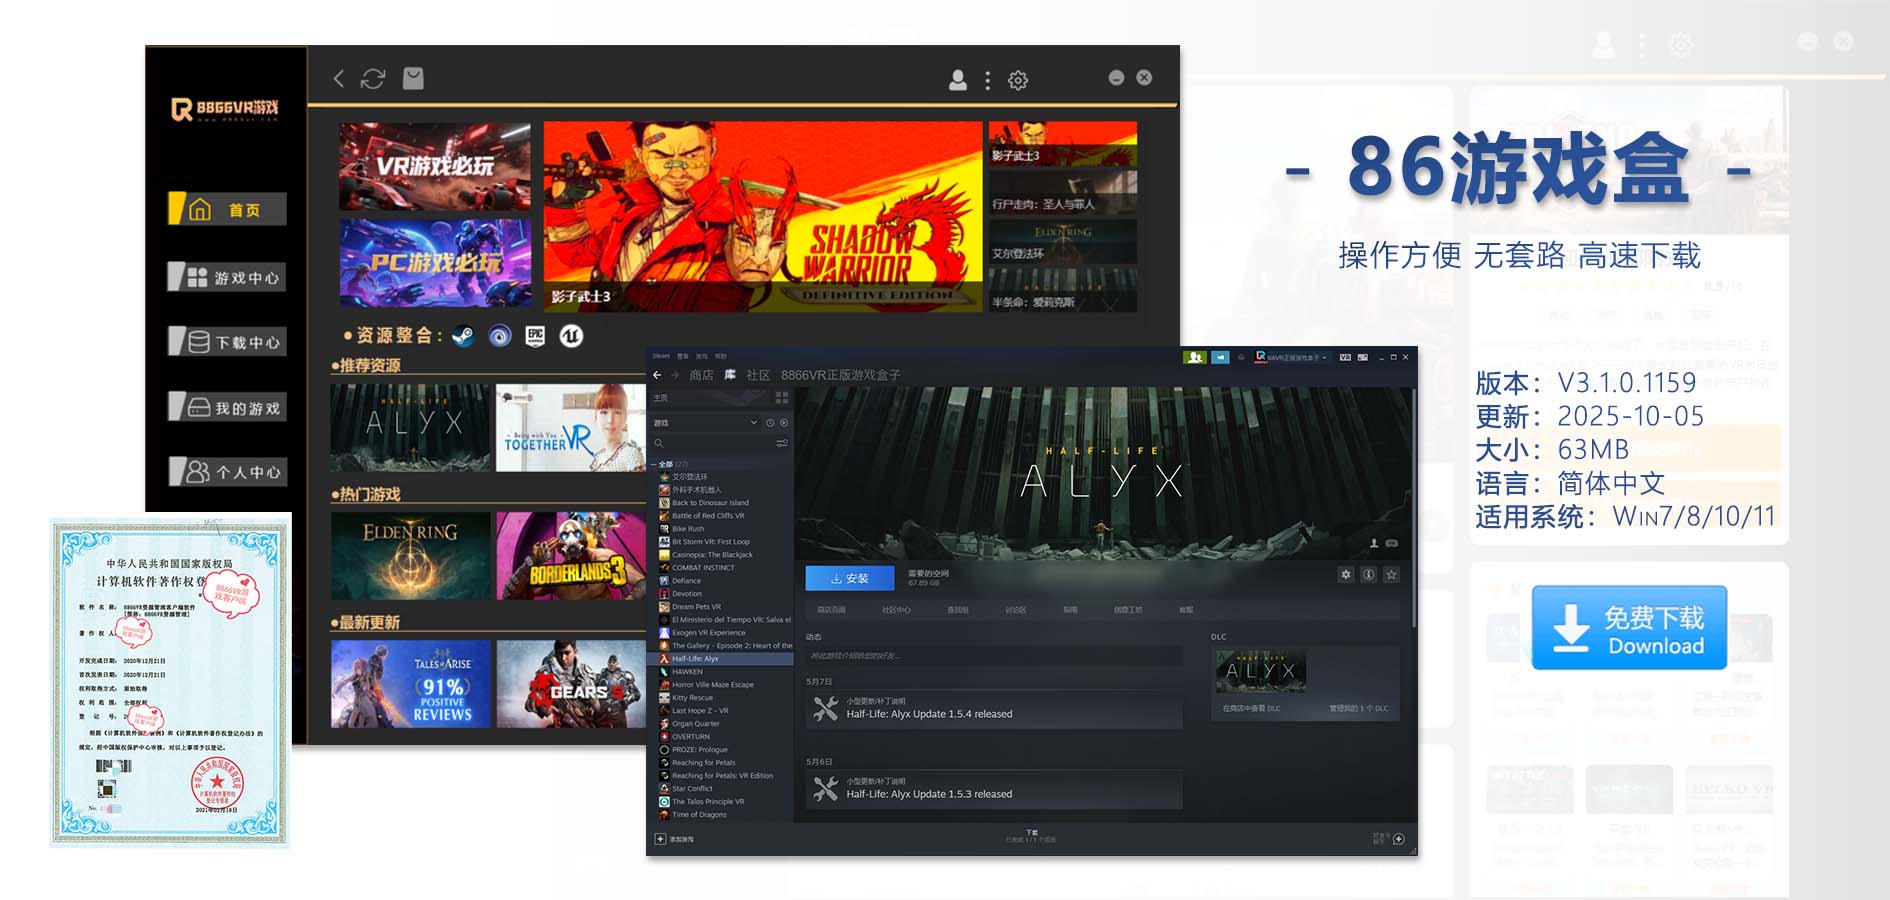Click the 免费下载 Download button
This screenshot has height=900, width=1890.
tap(1629, 628)
